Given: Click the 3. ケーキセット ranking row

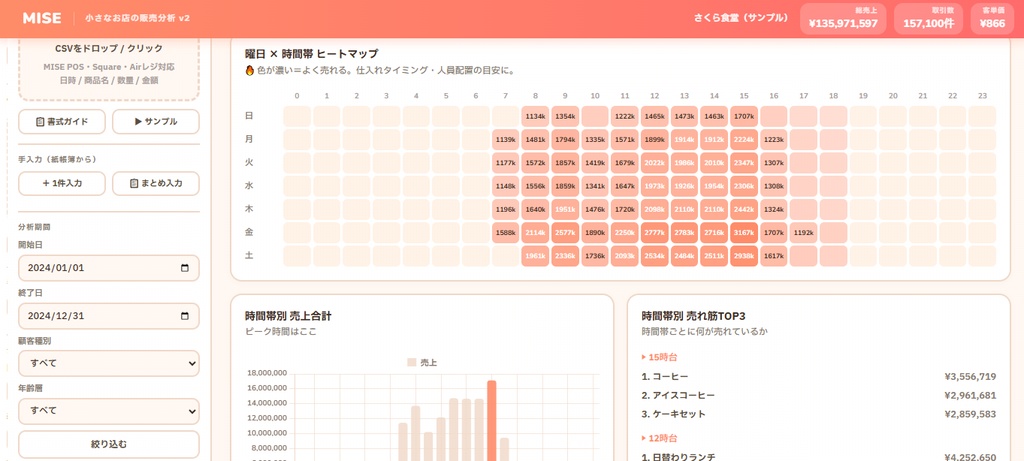Looking at the screenshot, I should 819,414.
